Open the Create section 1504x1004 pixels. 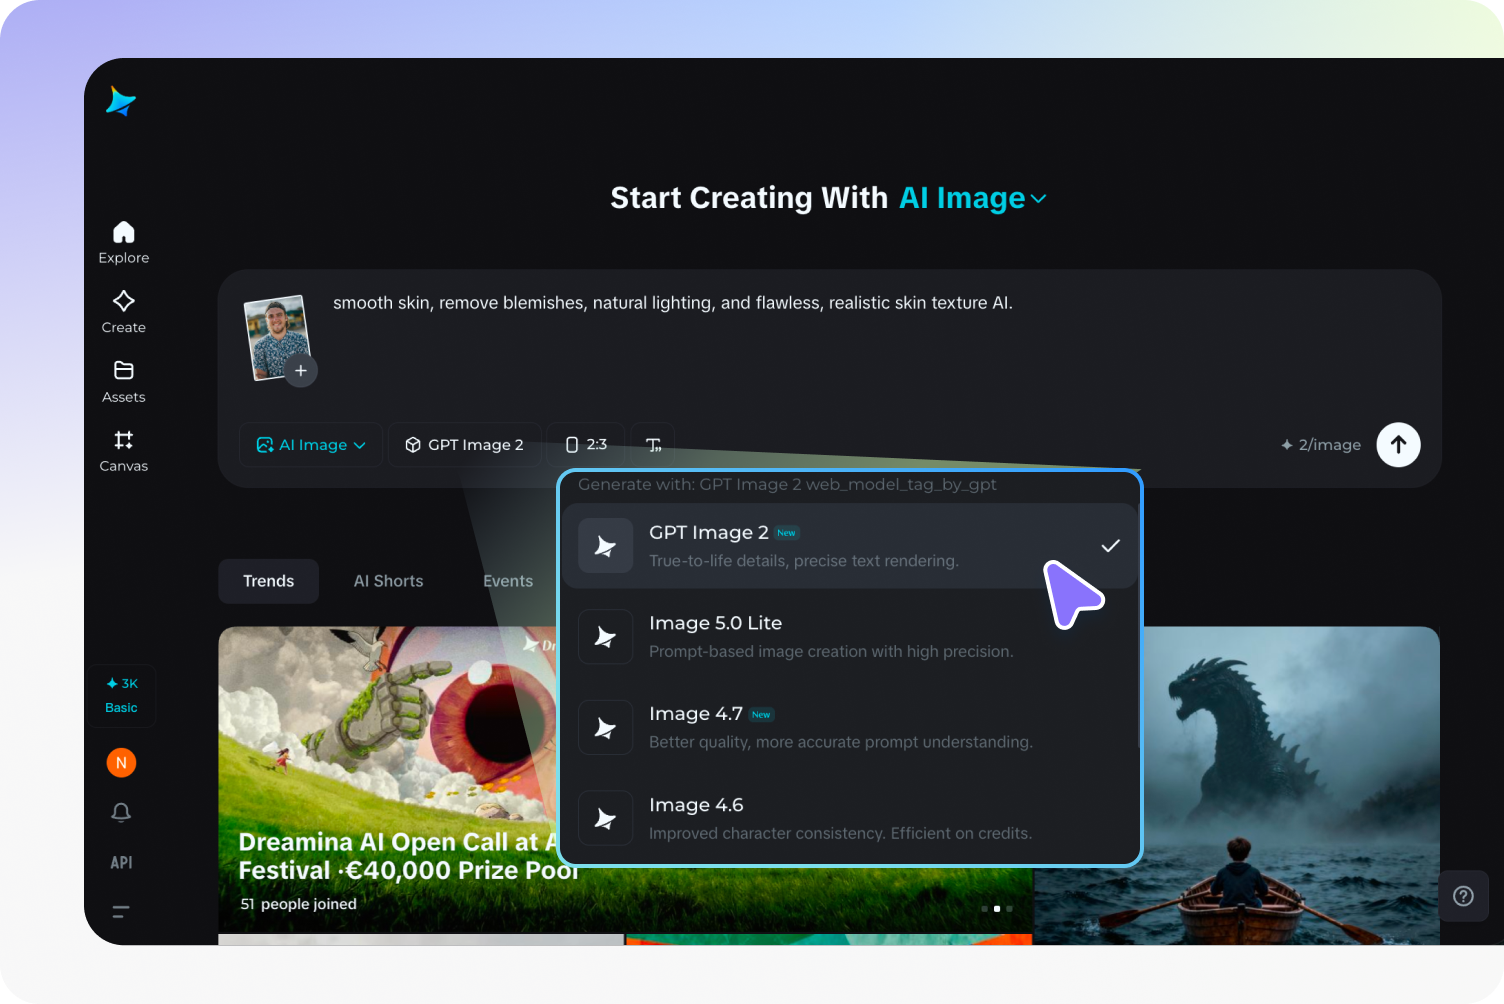[x=123, y=312]
